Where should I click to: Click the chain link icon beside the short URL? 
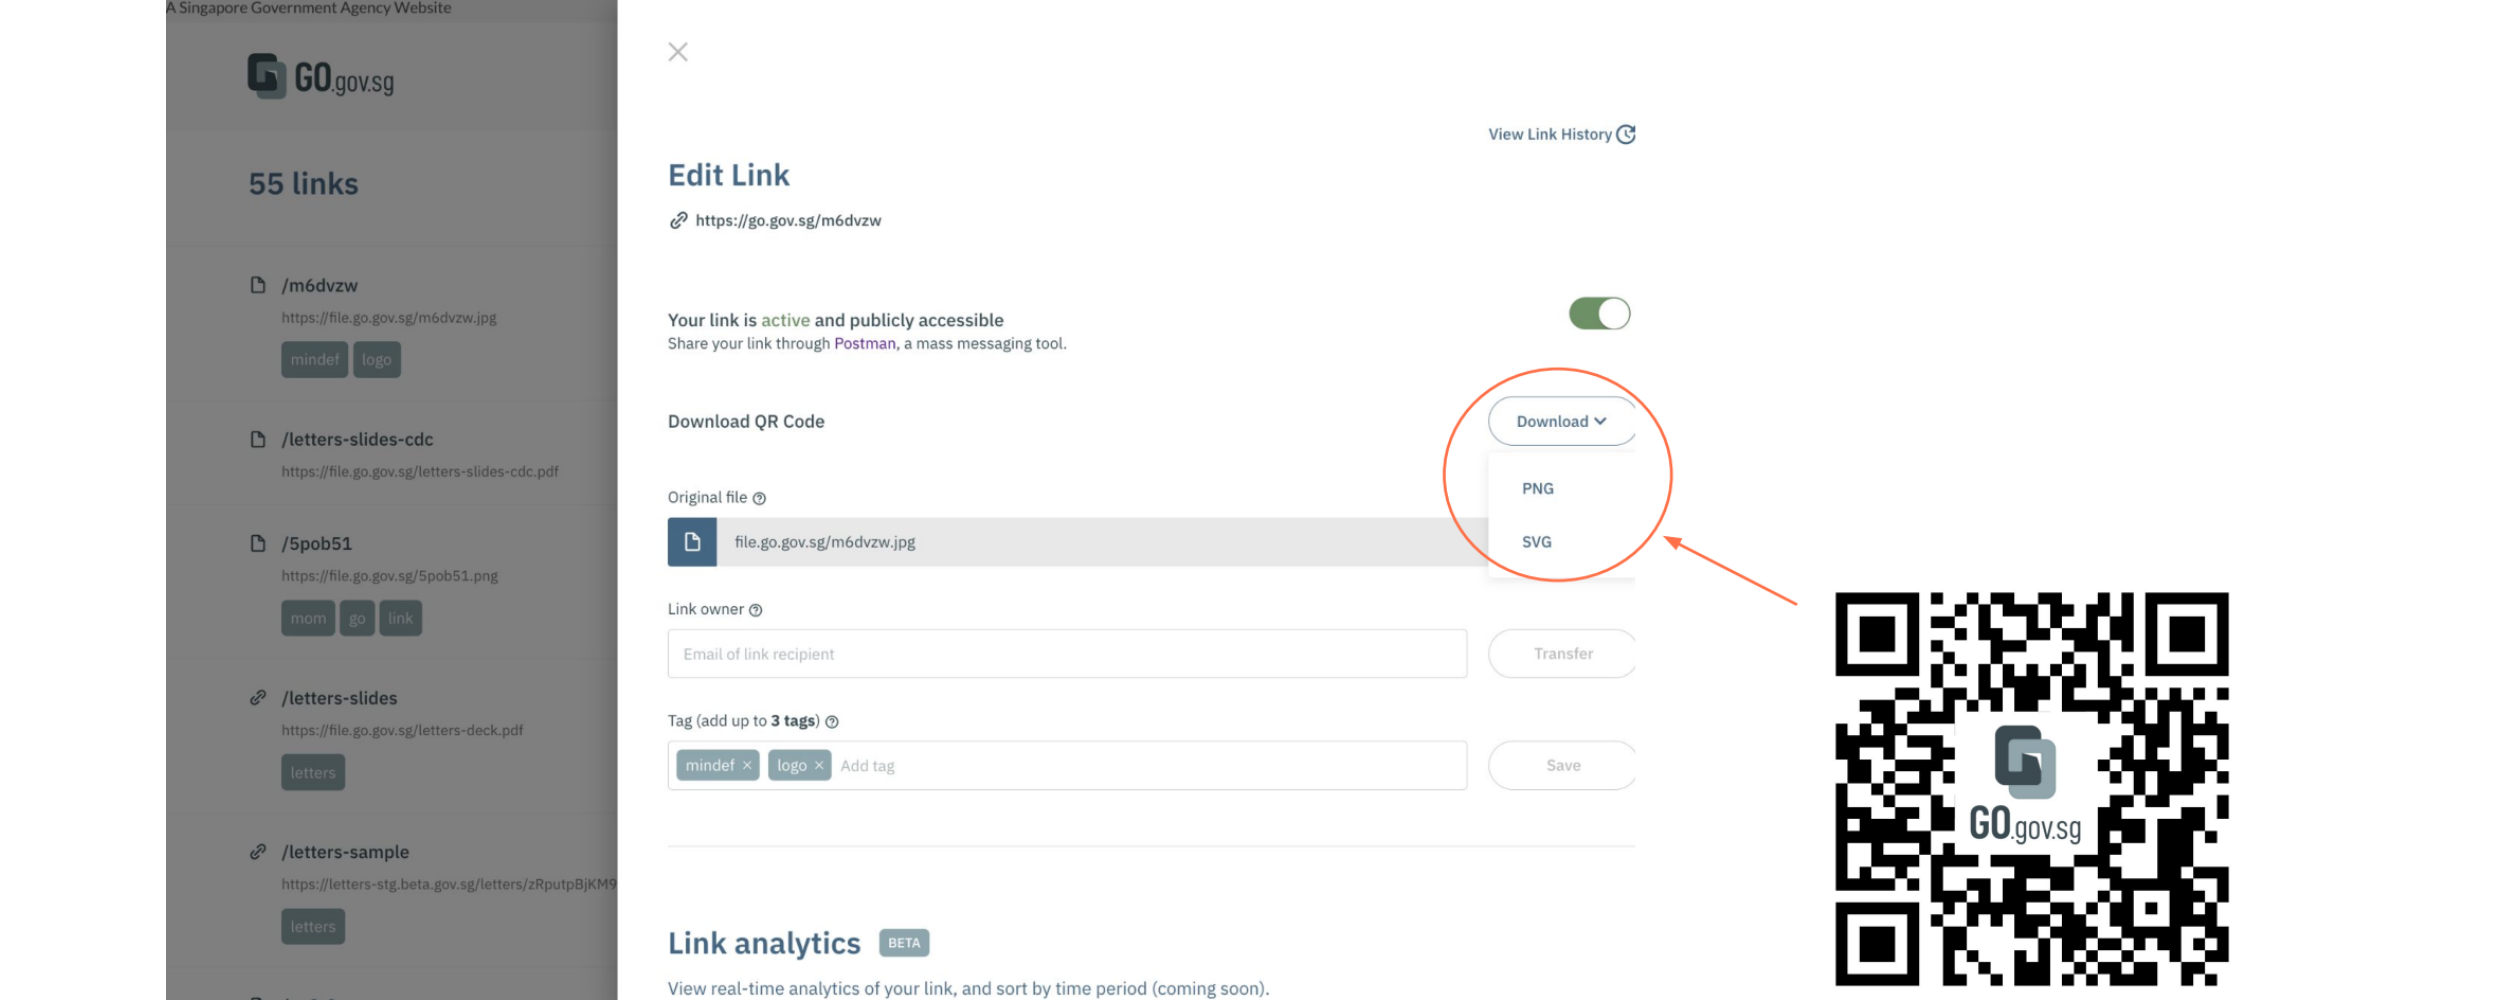point(678,220)
